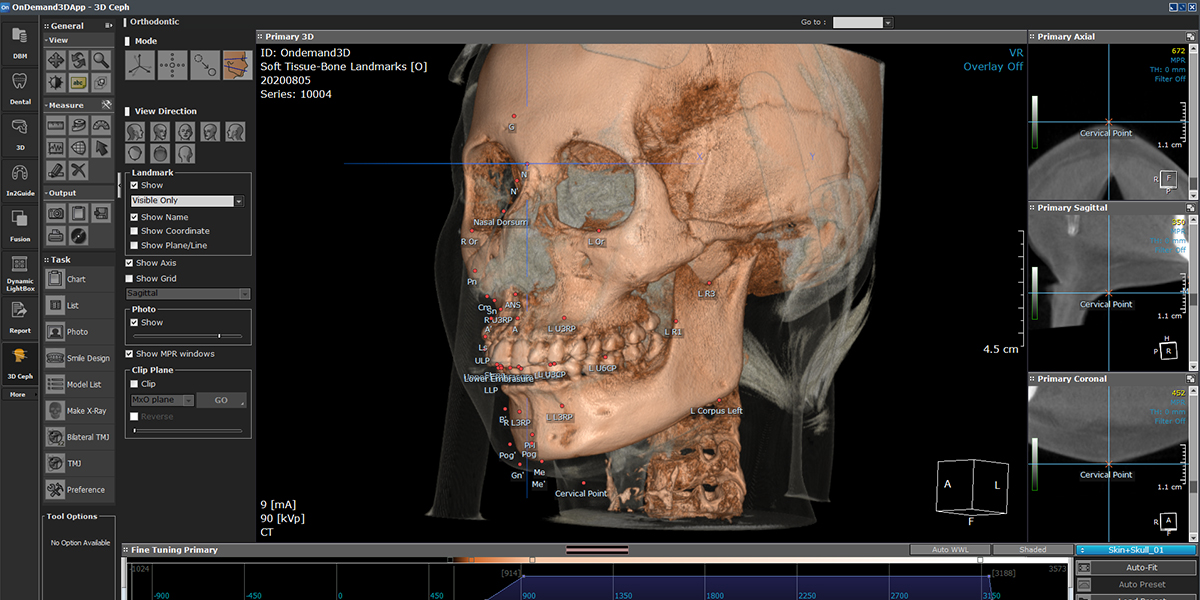The height and width of the screenshot is (600, 1200).
Task: Select the Pan move tool
Action: 56,60
